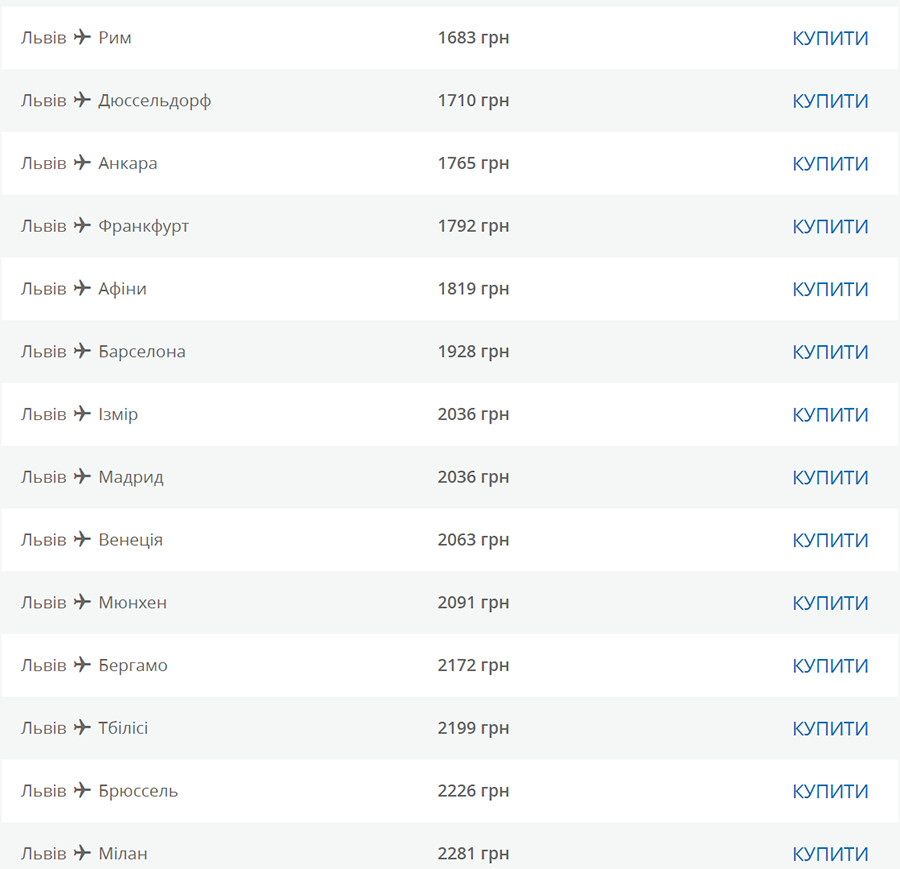This screenshot has width=900, height=869.
Task: Click КУПИТИ in the Анкара row
Action: tap(830, 164)
